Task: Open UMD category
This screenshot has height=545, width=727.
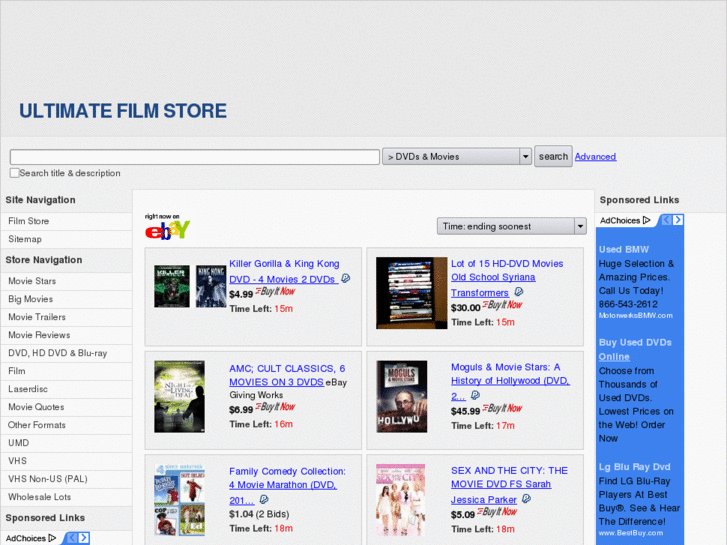Action: [19, 443]
